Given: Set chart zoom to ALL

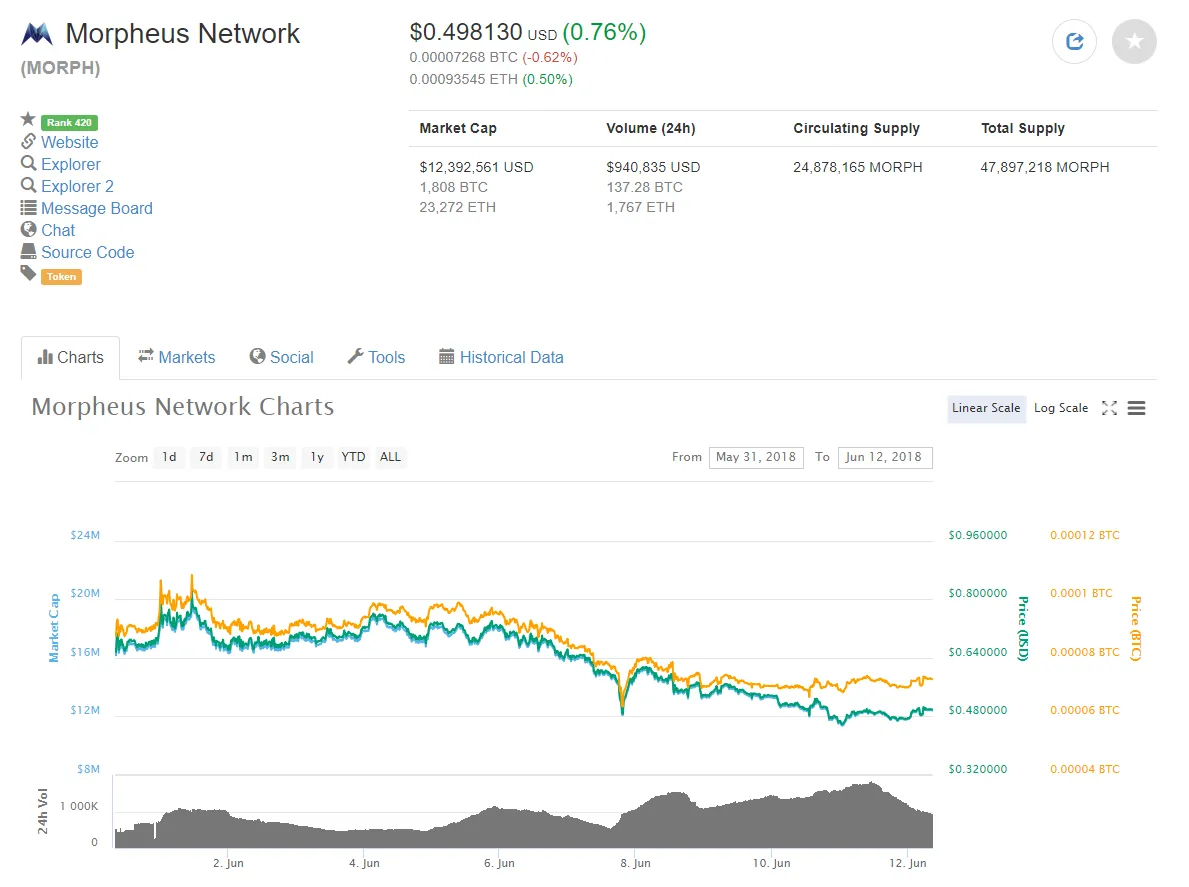Looking at the screenshot, I should 391,457.
